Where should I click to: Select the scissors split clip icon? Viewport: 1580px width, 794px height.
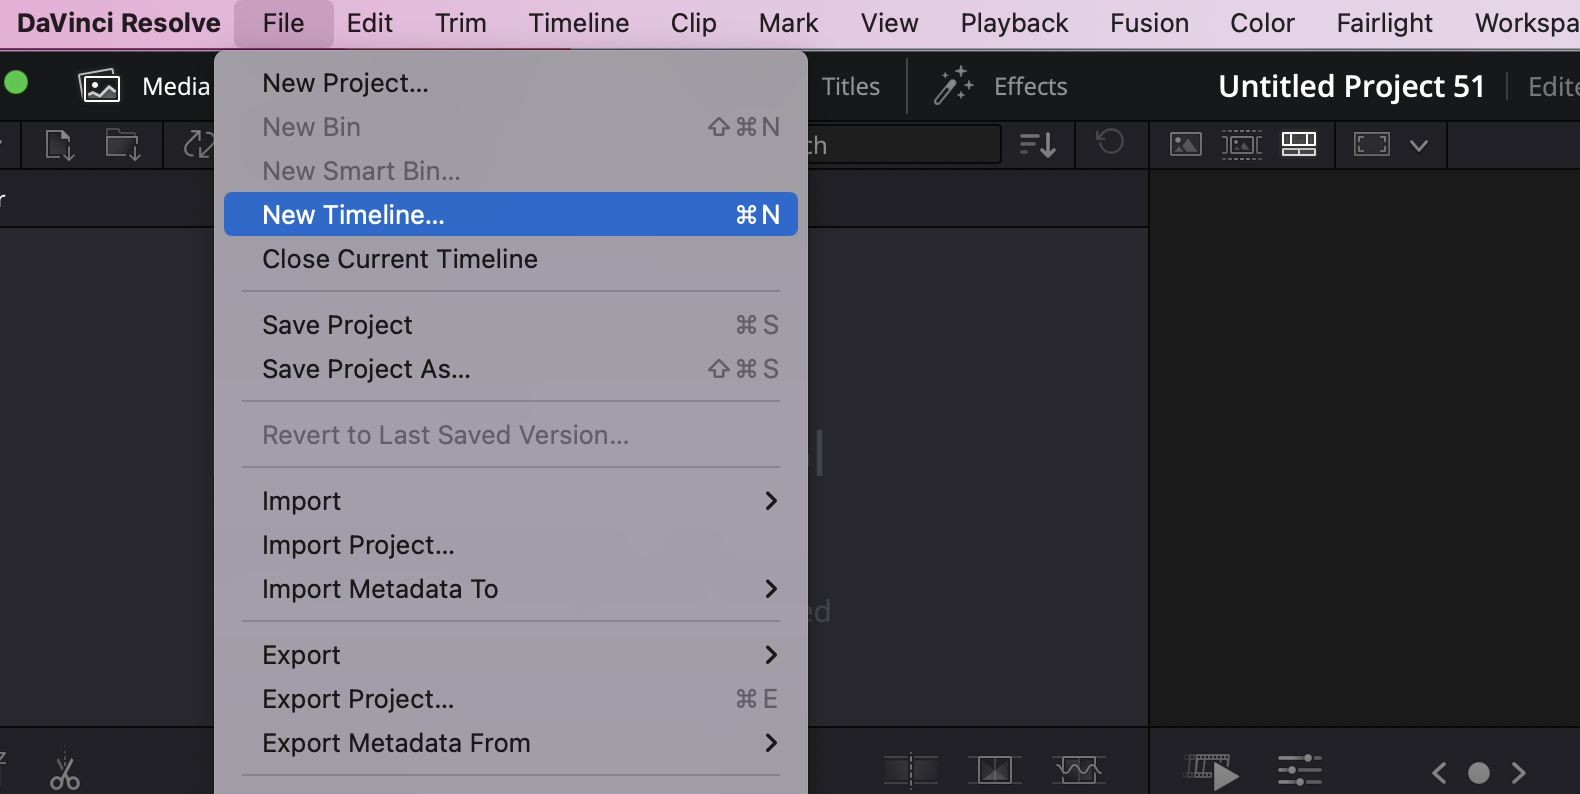click(x=65, y=772)
